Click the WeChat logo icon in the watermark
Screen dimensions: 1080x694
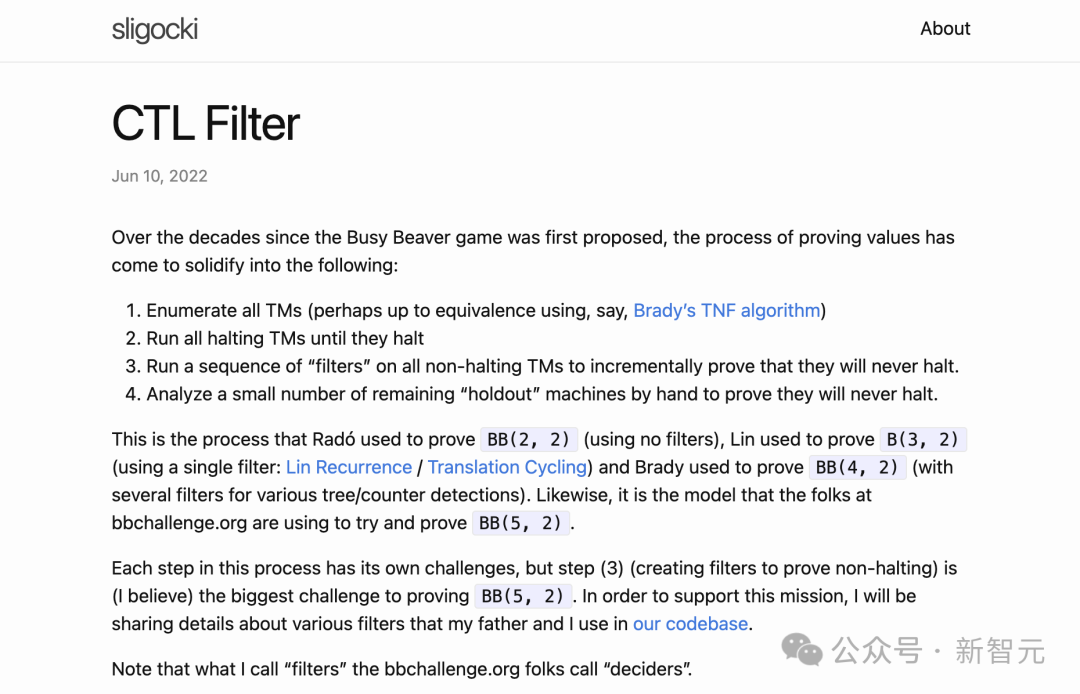[802, 650]
